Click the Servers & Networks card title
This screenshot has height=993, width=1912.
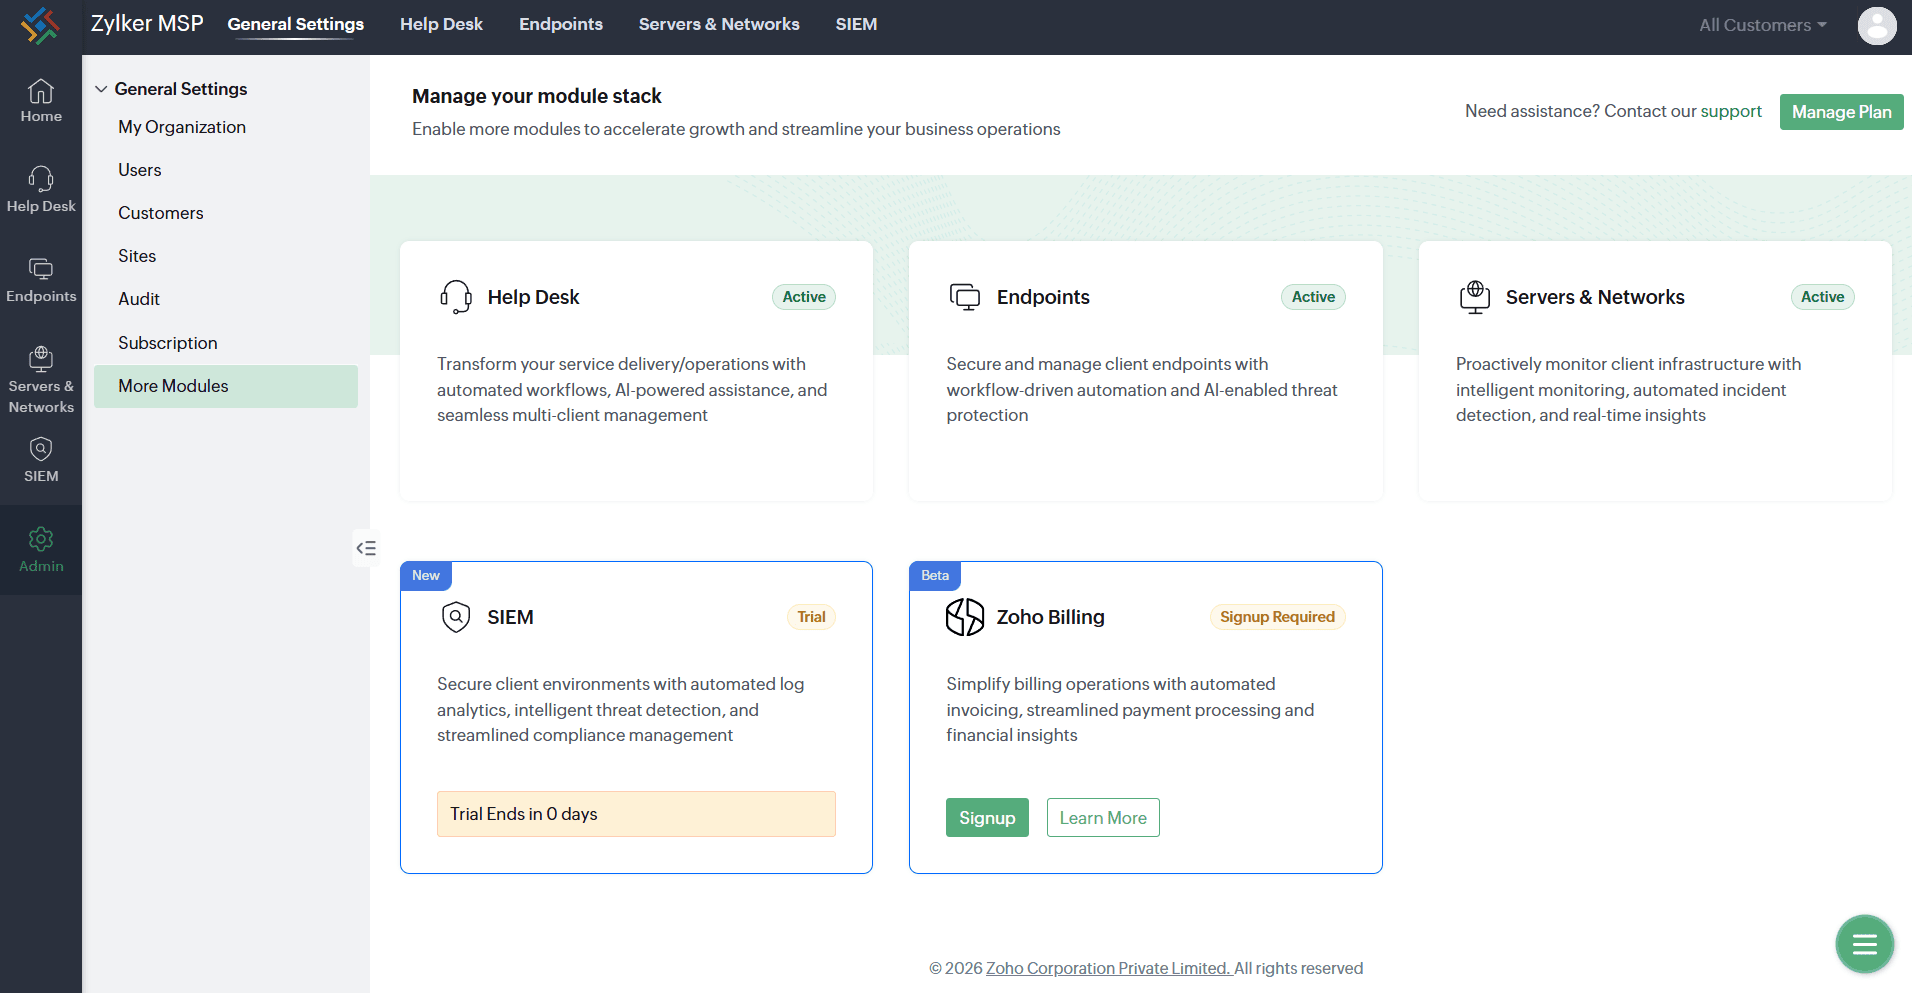1595,297
